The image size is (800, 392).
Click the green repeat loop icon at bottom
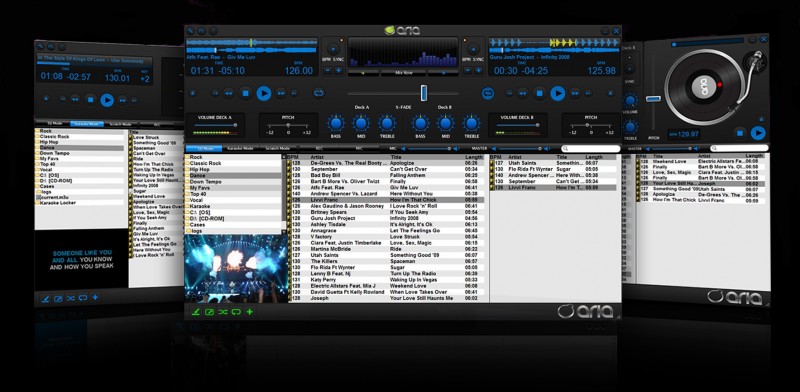point(236,311)
